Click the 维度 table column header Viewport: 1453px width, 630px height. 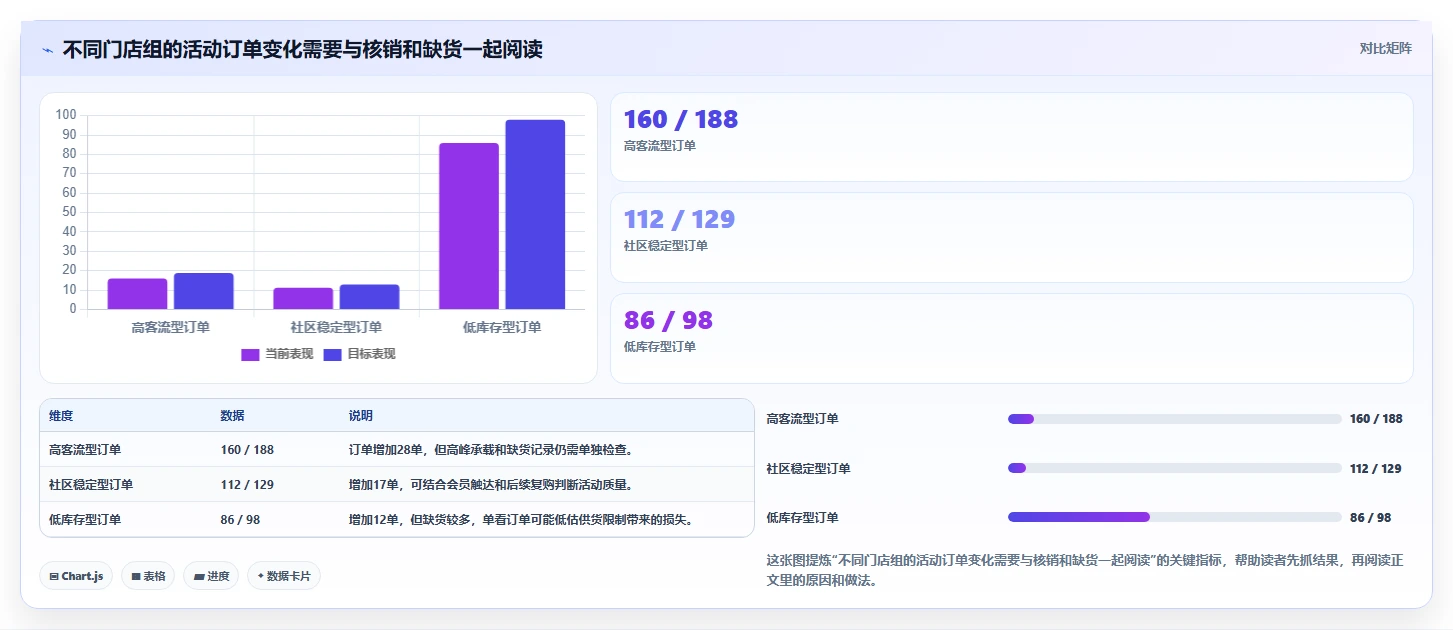61,416
